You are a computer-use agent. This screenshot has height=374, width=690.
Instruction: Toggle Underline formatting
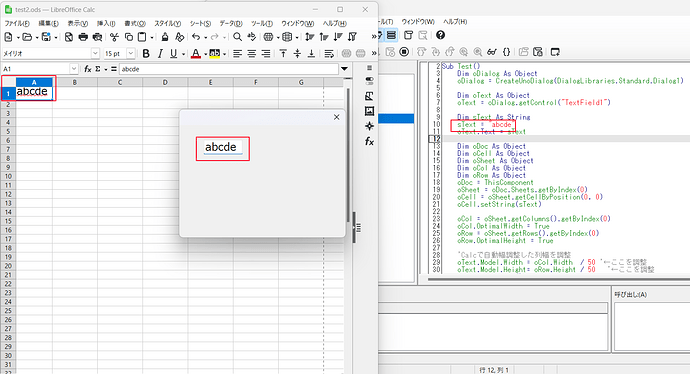173,54
